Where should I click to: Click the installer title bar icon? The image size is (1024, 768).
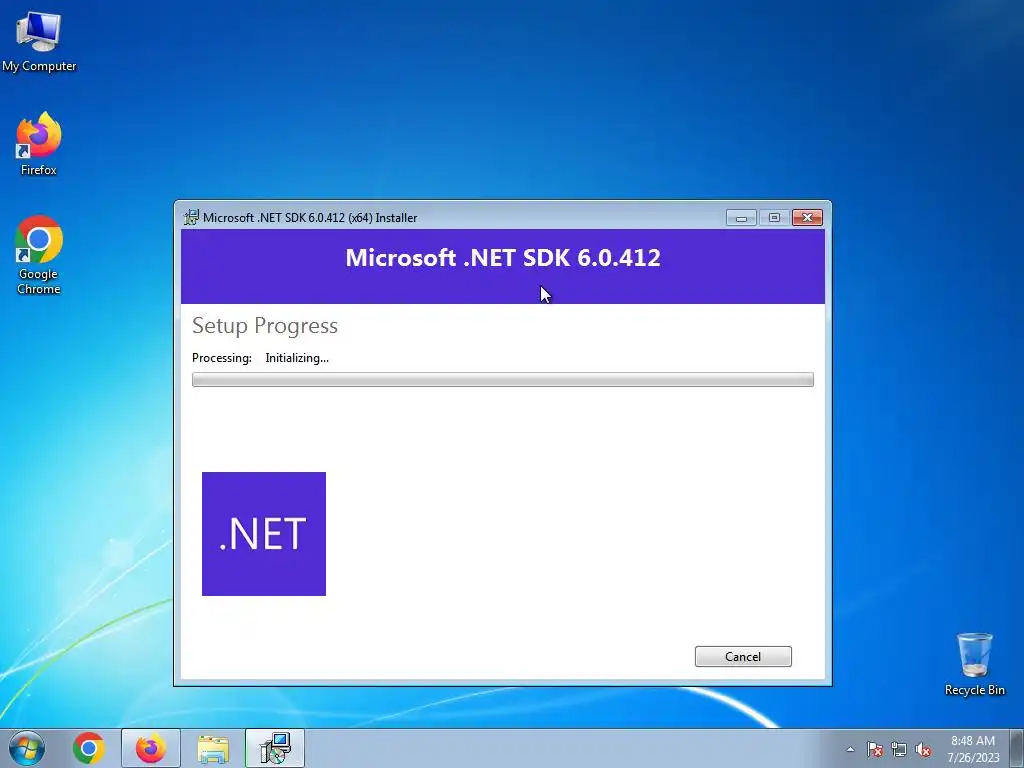[x=191, y=217]
